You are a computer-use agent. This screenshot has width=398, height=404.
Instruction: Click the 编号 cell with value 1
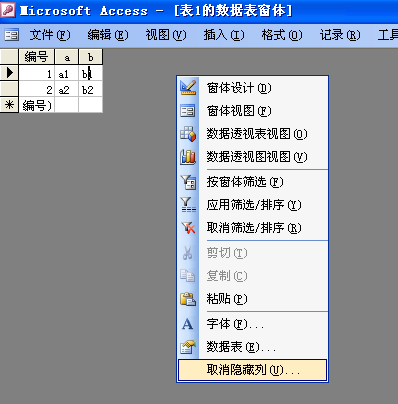point(36,73)
